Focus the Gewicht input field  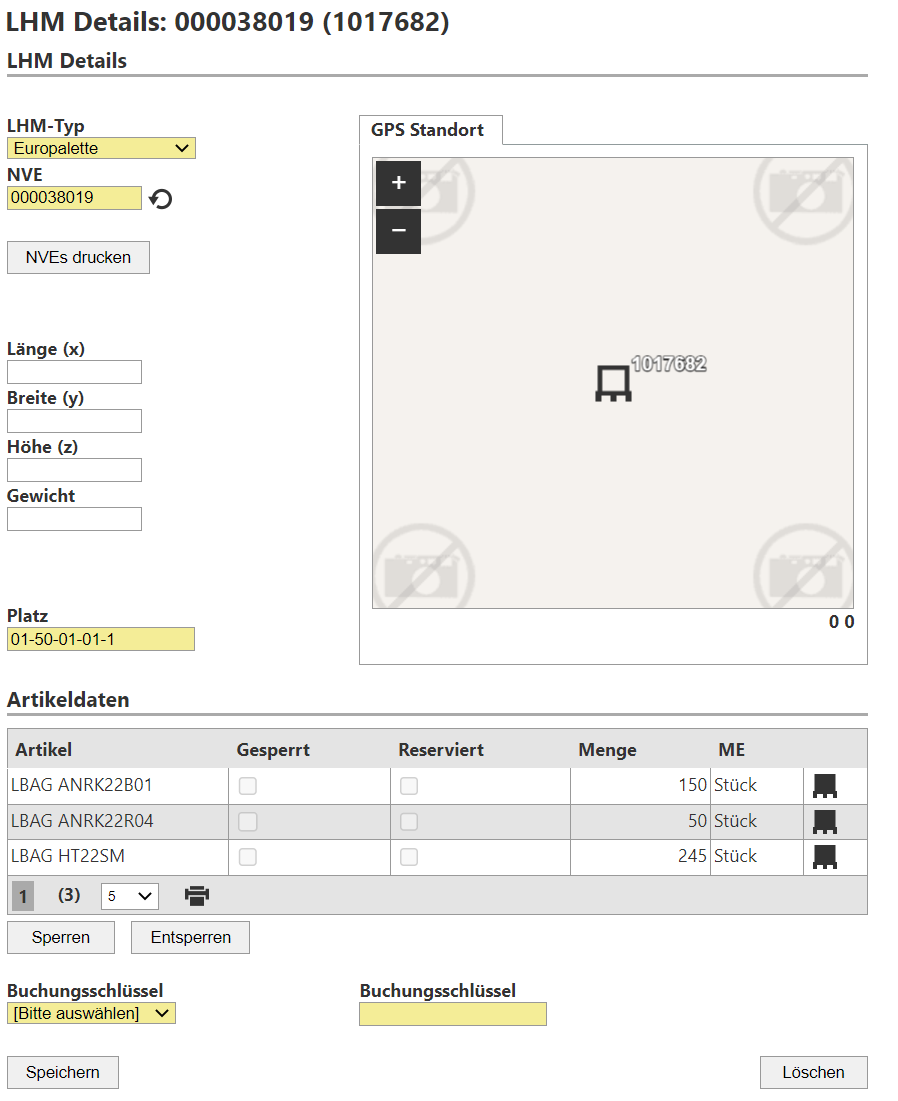pyautogui.click(x=74, y=519)
